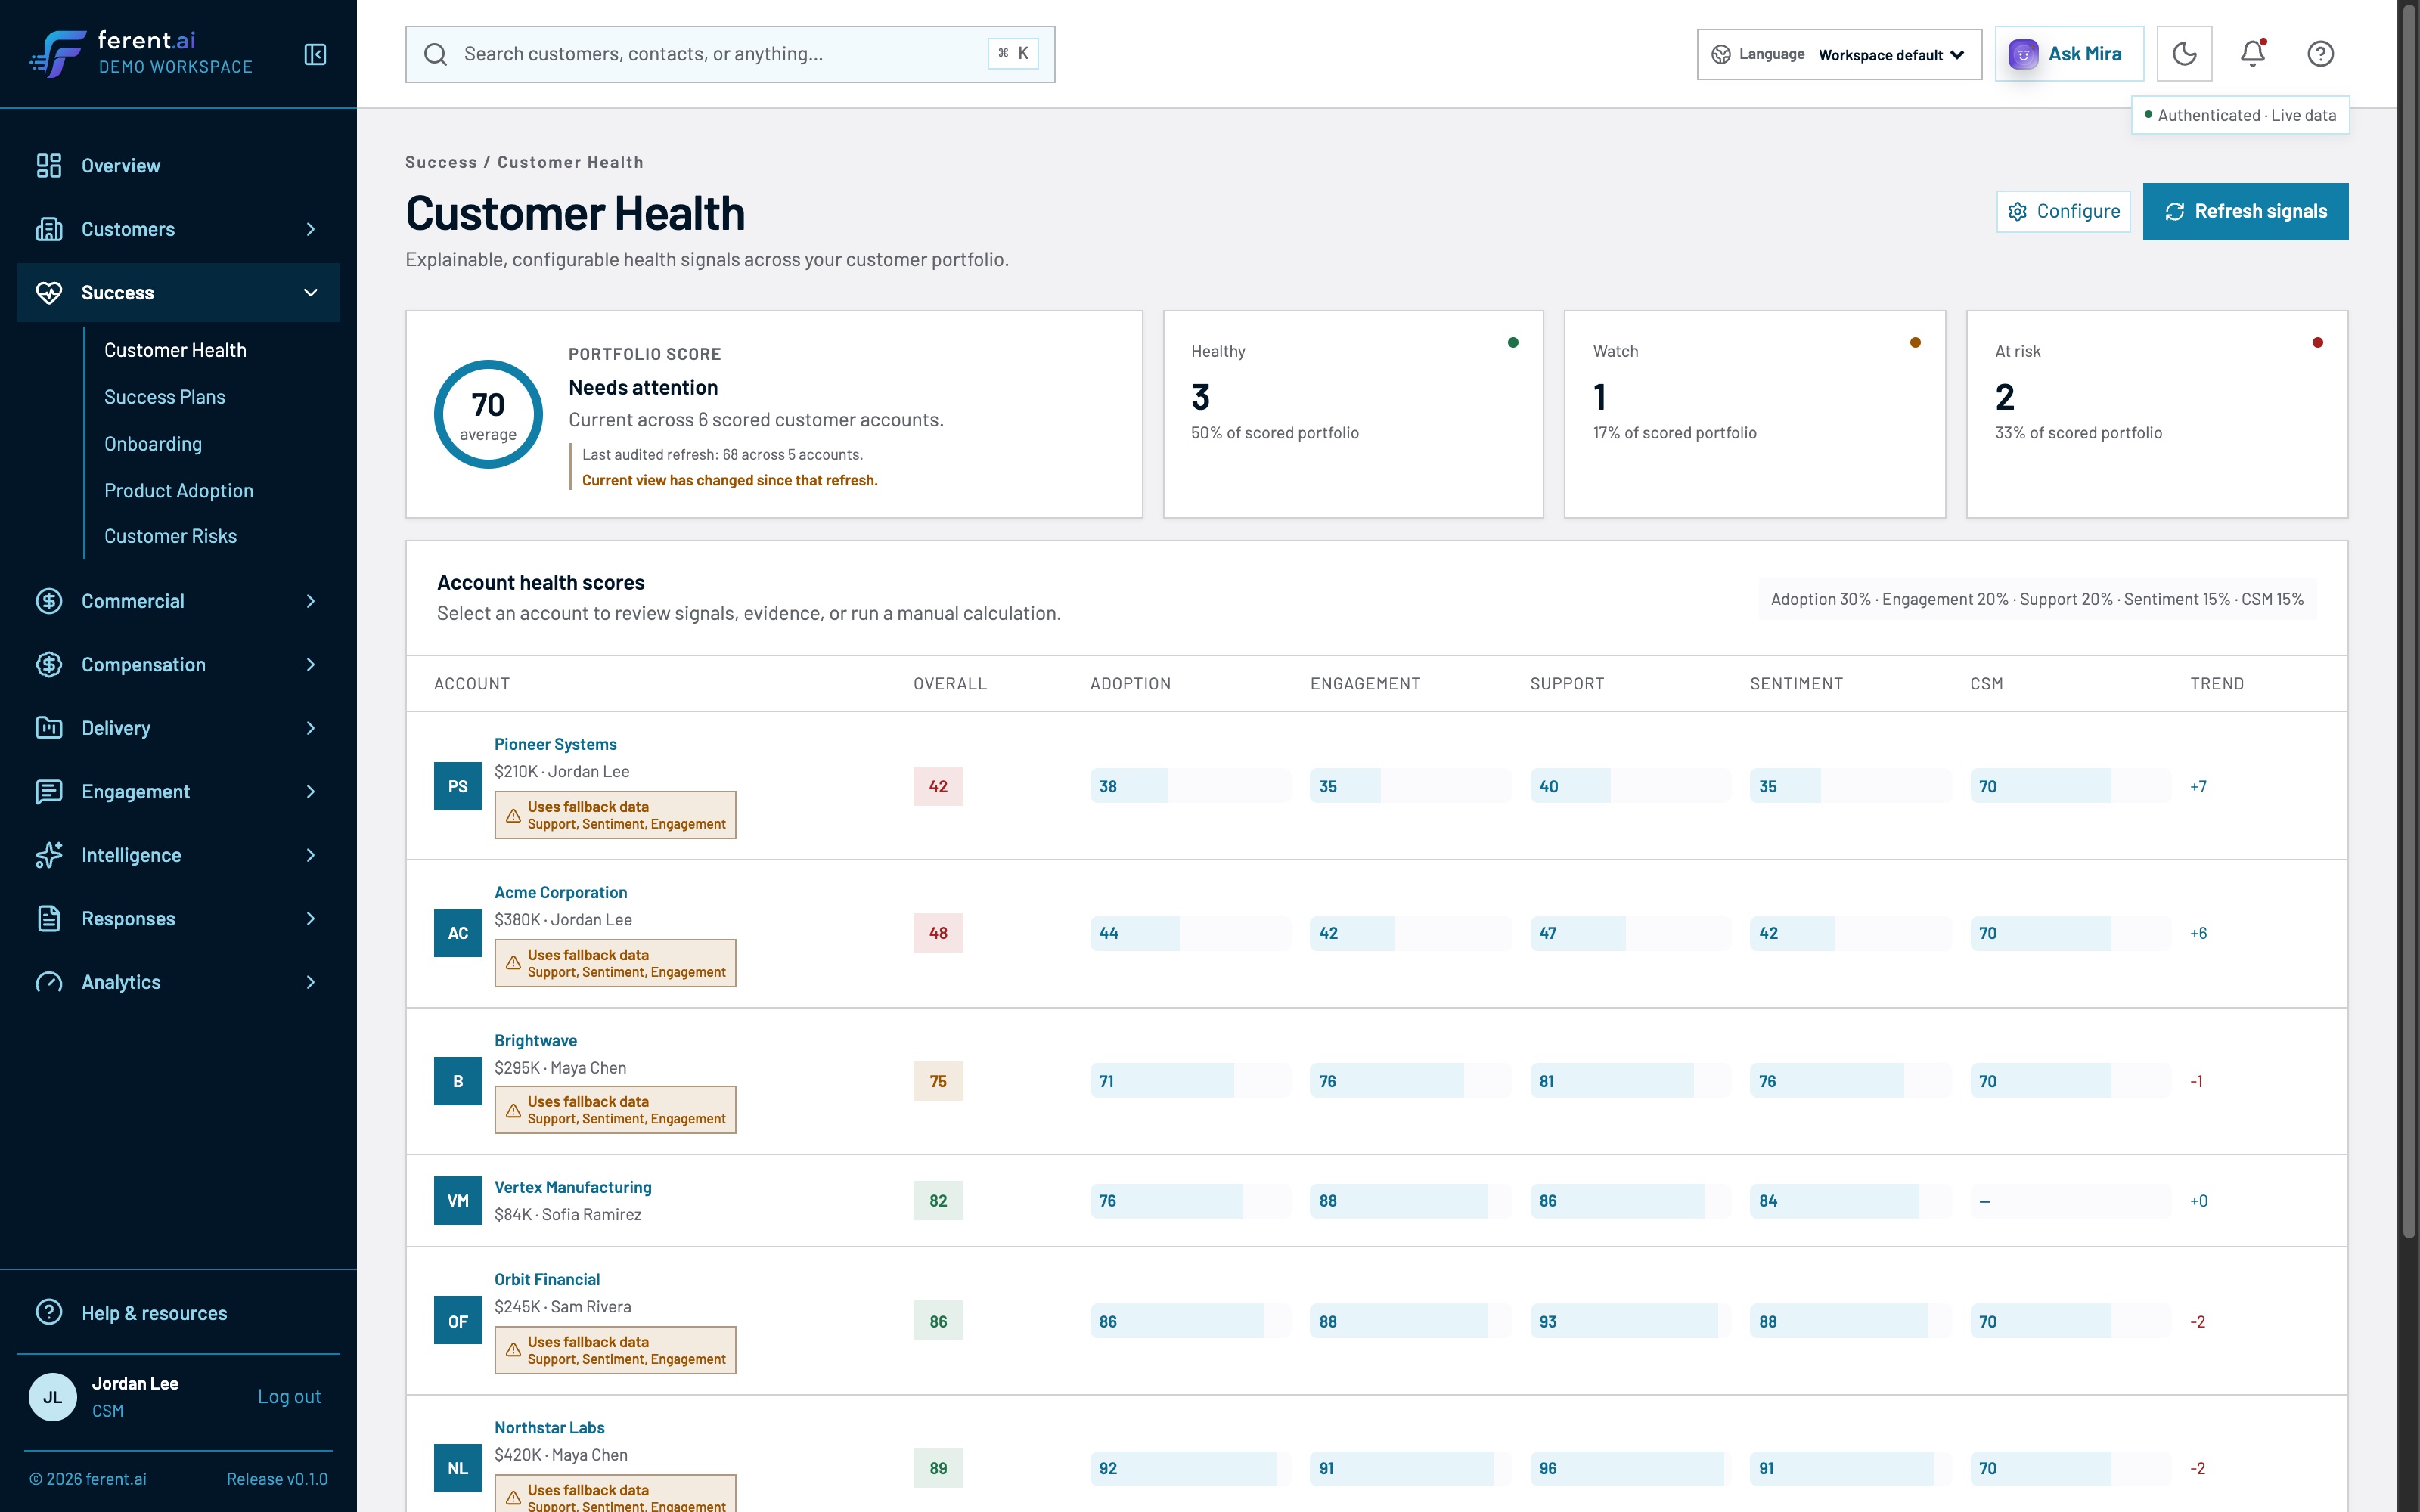This screenshot has height=1512, width=2420.
Task: Open Product Adoption submenu item
Action: click(179, 490)
